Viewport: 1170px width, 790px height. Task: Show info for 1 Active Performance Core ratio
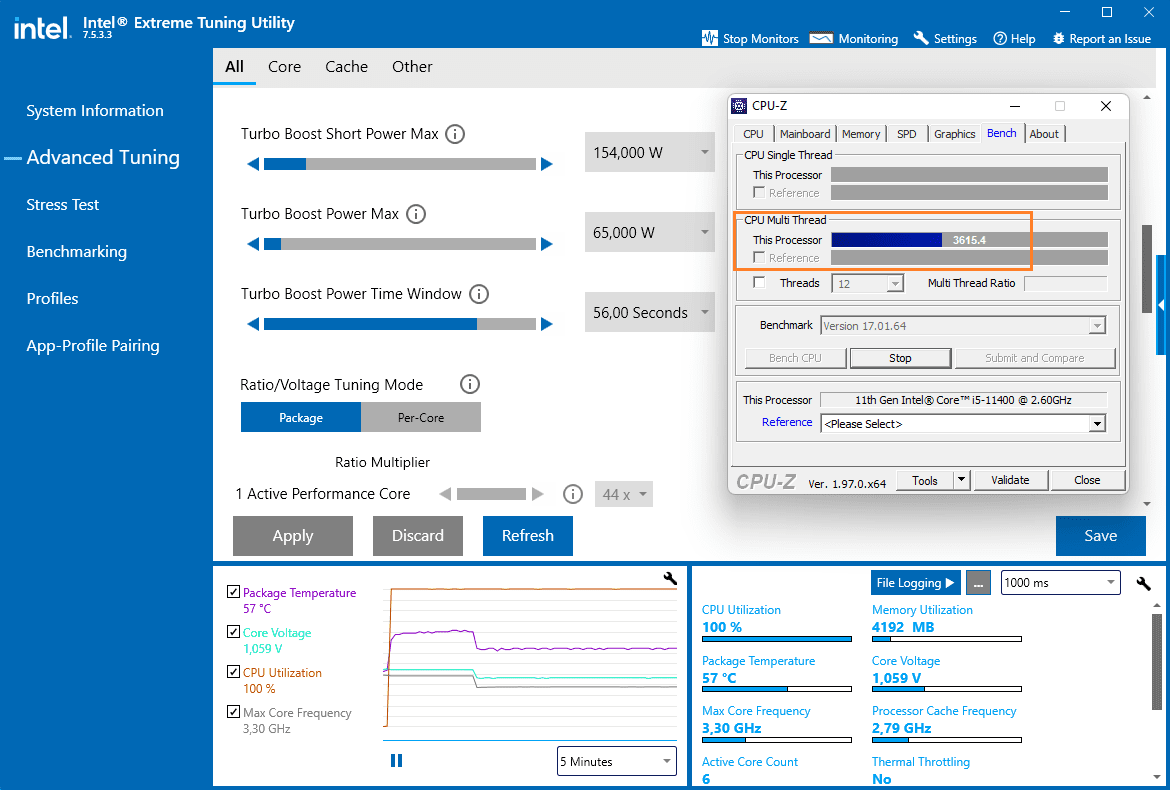(572, 494)
